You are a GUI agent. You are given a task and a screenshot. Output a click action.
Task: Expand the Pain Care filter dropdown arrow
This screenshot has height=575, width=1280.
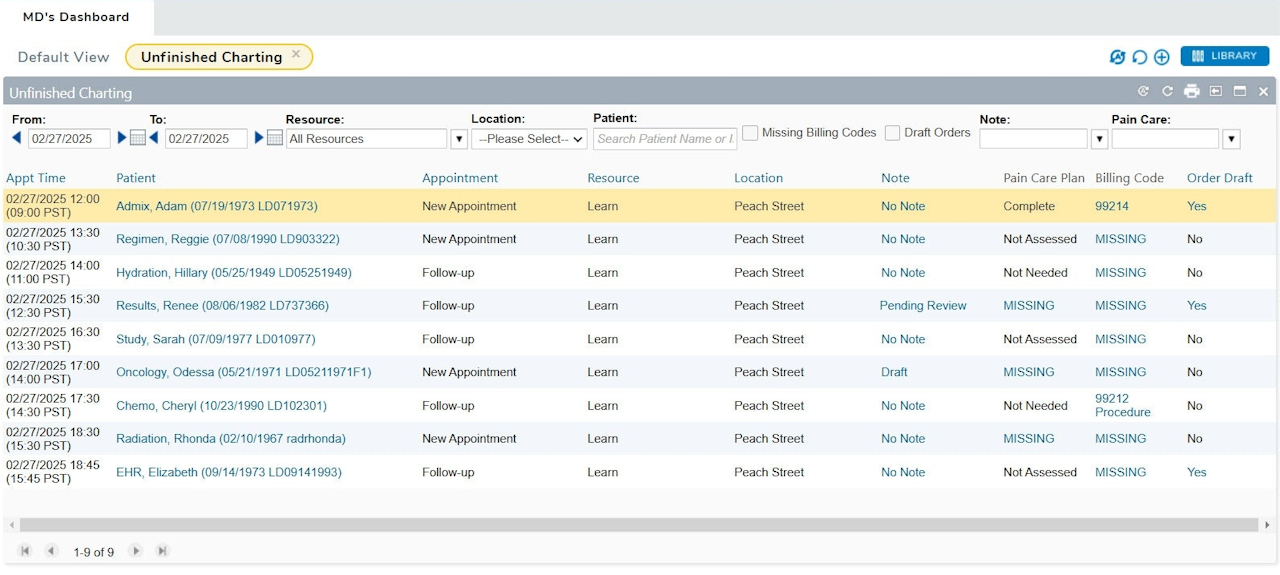click(x=1231, y=139)
